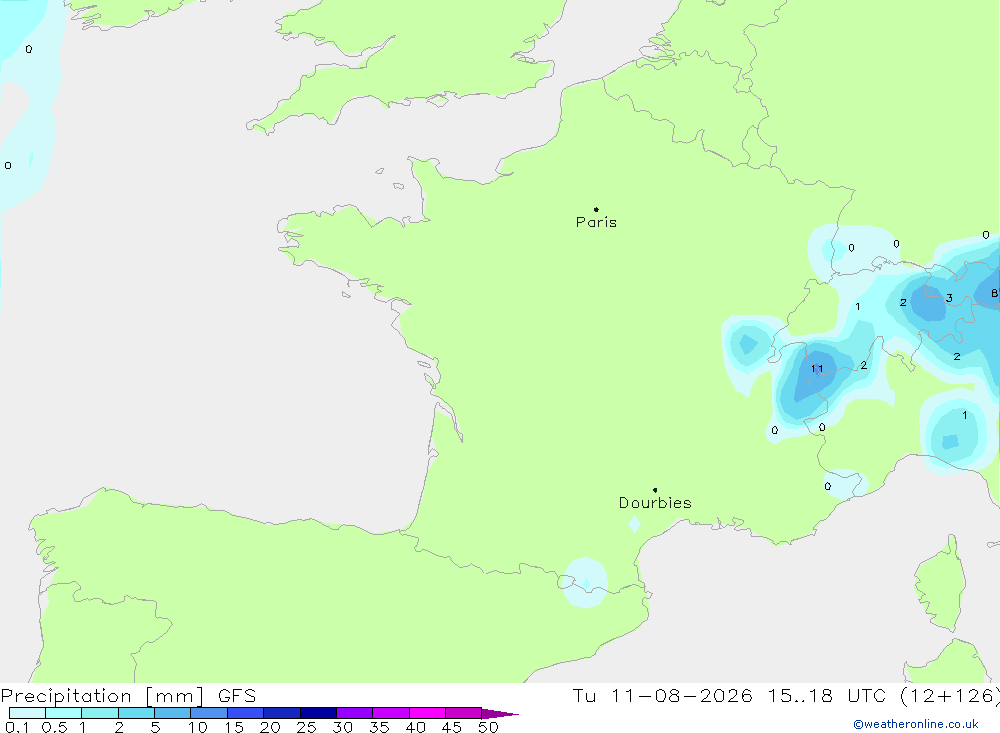Pick the 35–40 legend color swatch
The height and width of the screenshot is (733, 1000).
(391, 713)
